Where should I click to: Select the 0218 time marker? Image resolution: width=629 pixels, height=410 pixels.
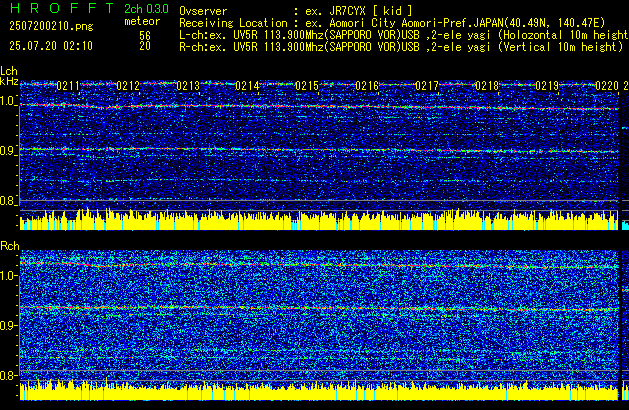coord(487,86)
